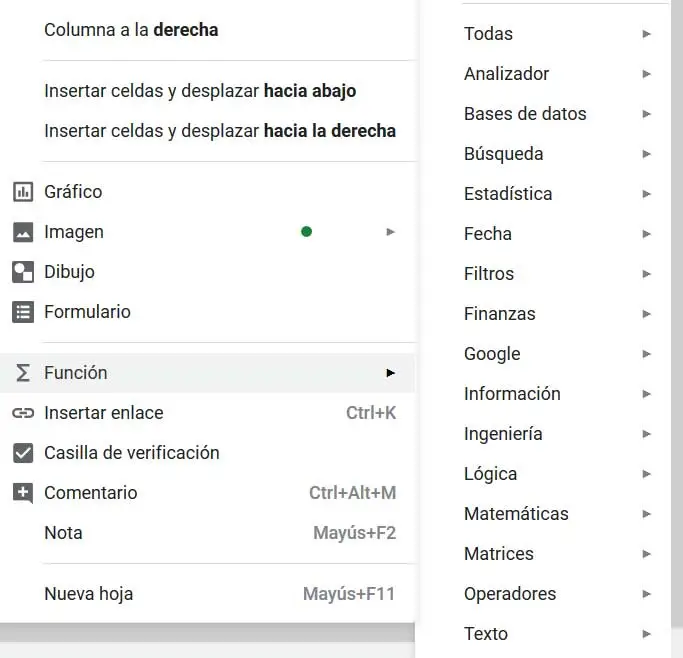The image size is (683, 658).
Task: Open the Fecha function category
Action: pos(488,234)
